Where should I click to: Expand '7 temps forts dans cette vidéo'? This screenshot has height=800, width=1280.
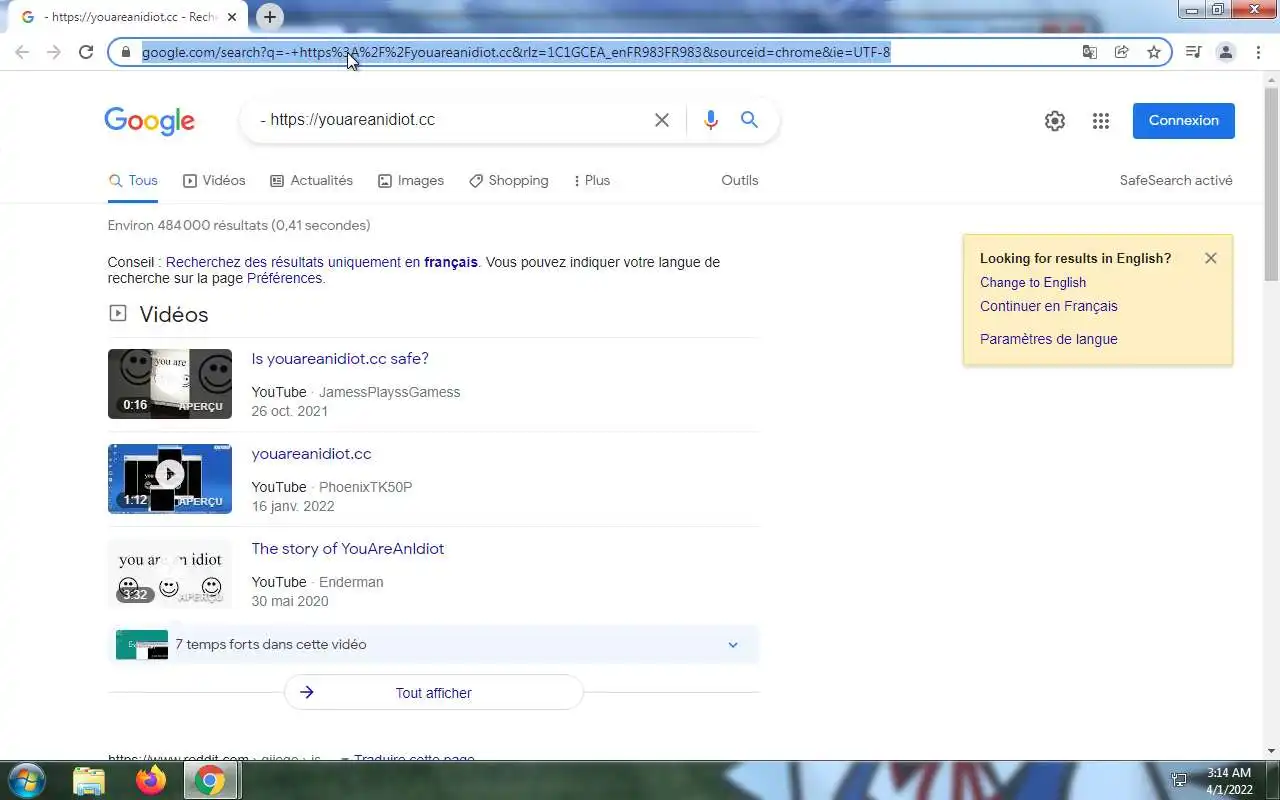pyautogui.click(x=433, y=645)
